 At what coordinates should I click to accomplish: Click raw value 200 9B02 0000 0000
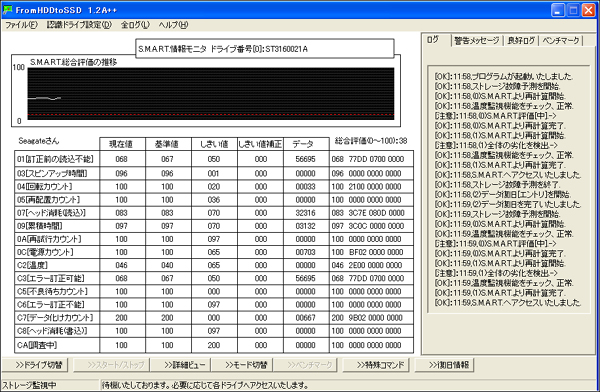(367, 317)
